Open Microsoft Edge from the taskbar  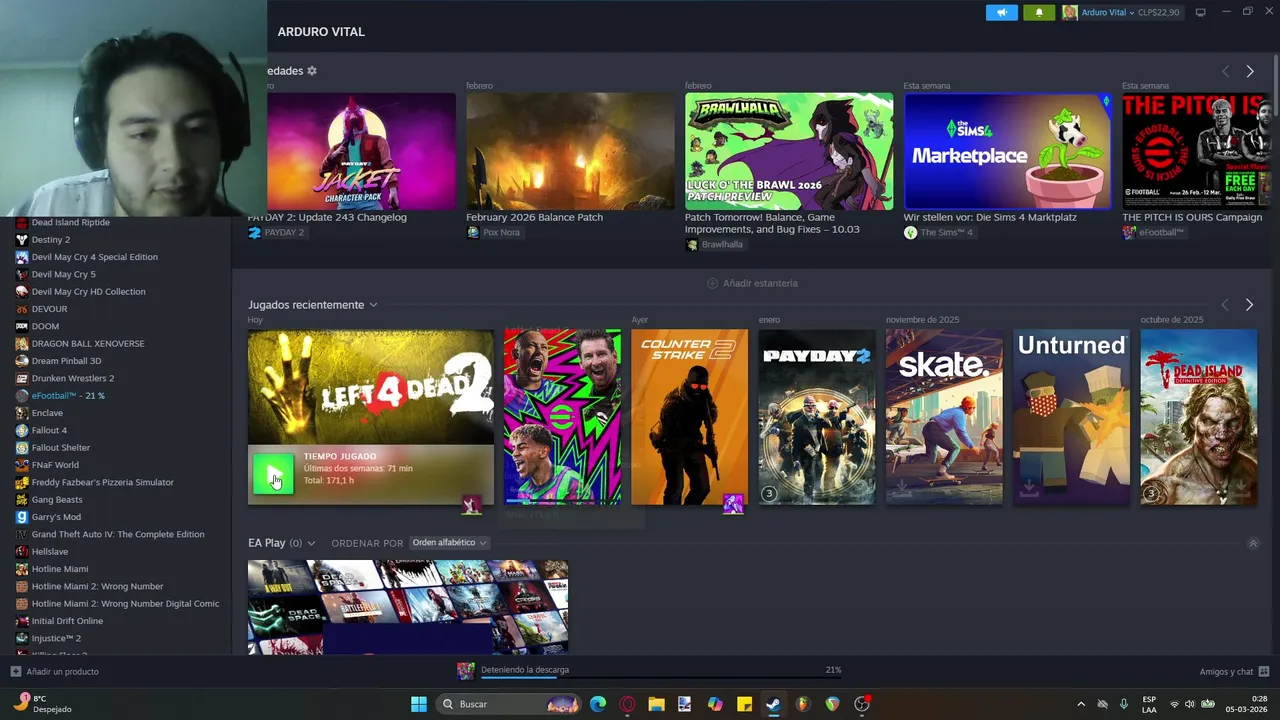coord(598,704)
